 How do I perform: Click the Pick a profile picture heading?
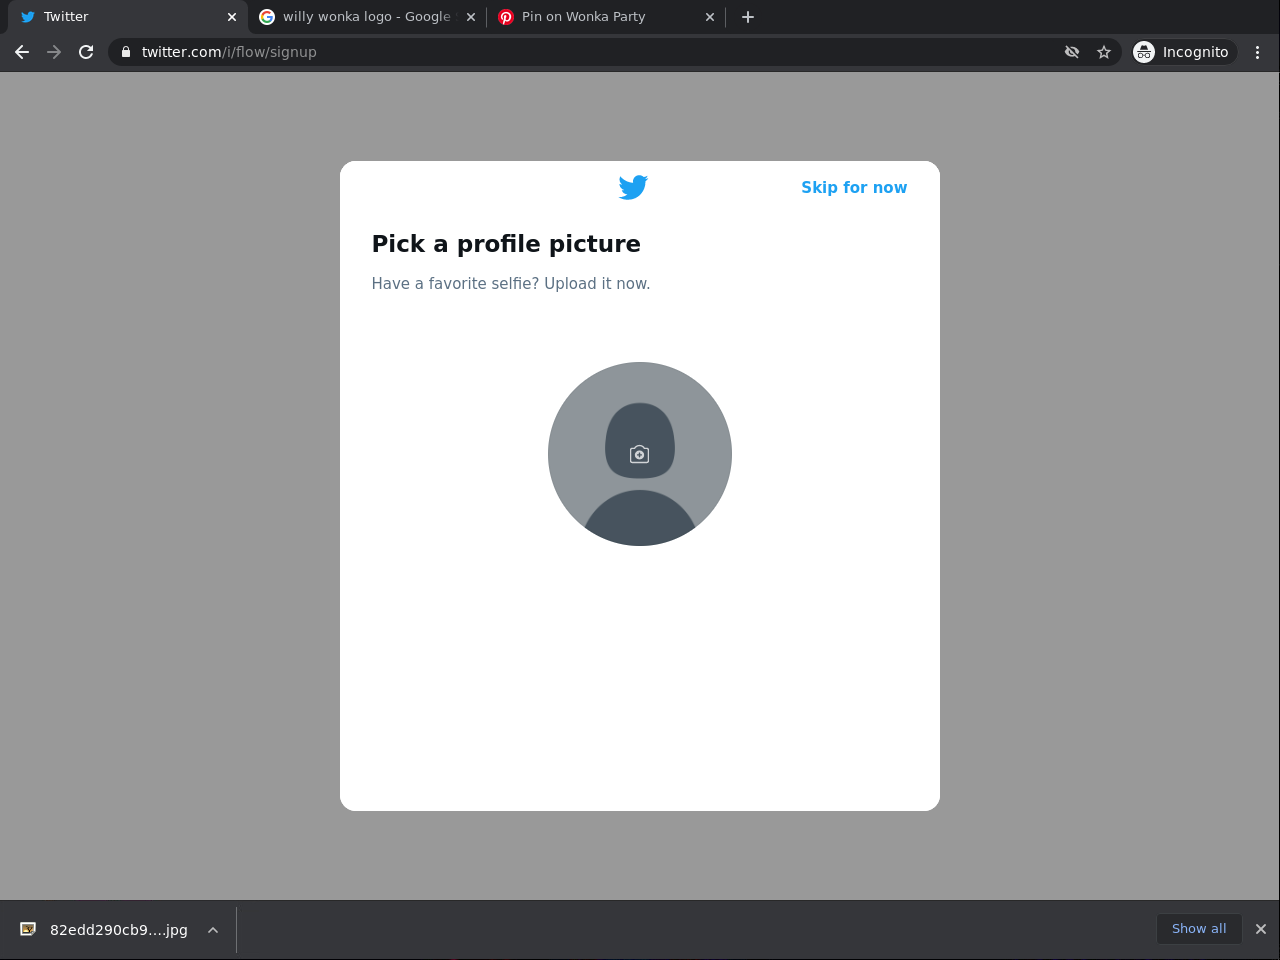(506, 244)
